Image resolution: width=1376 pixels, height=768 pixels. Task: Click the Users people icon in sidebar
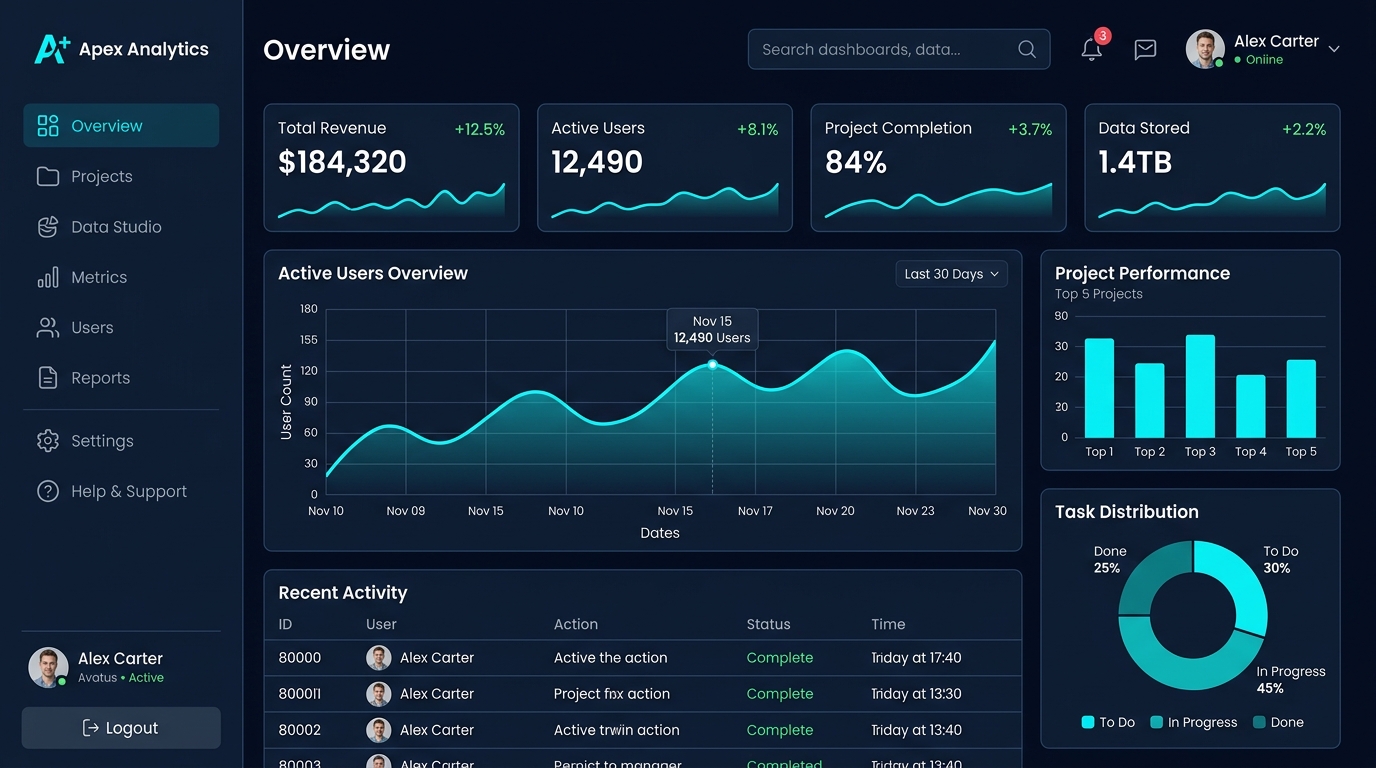(48, 328)
